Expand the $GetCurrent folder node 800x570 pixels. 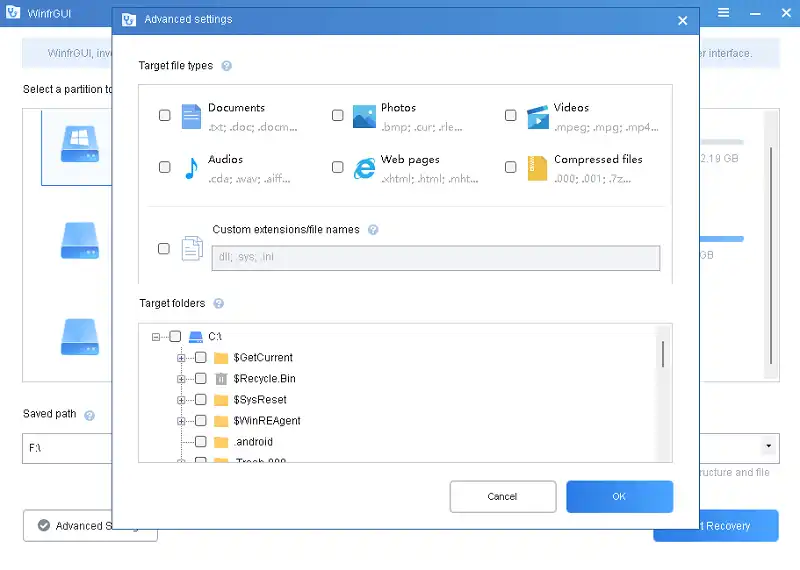click(x=181, y=358)
